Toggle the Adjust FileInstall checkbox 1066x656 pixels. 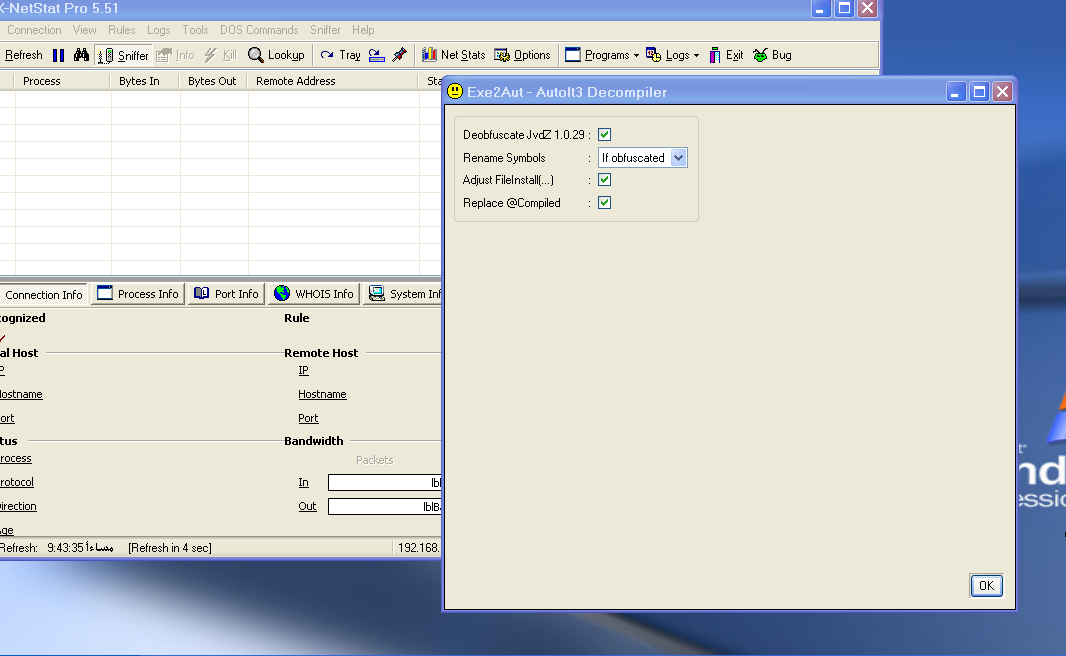[x=604, y=180]
